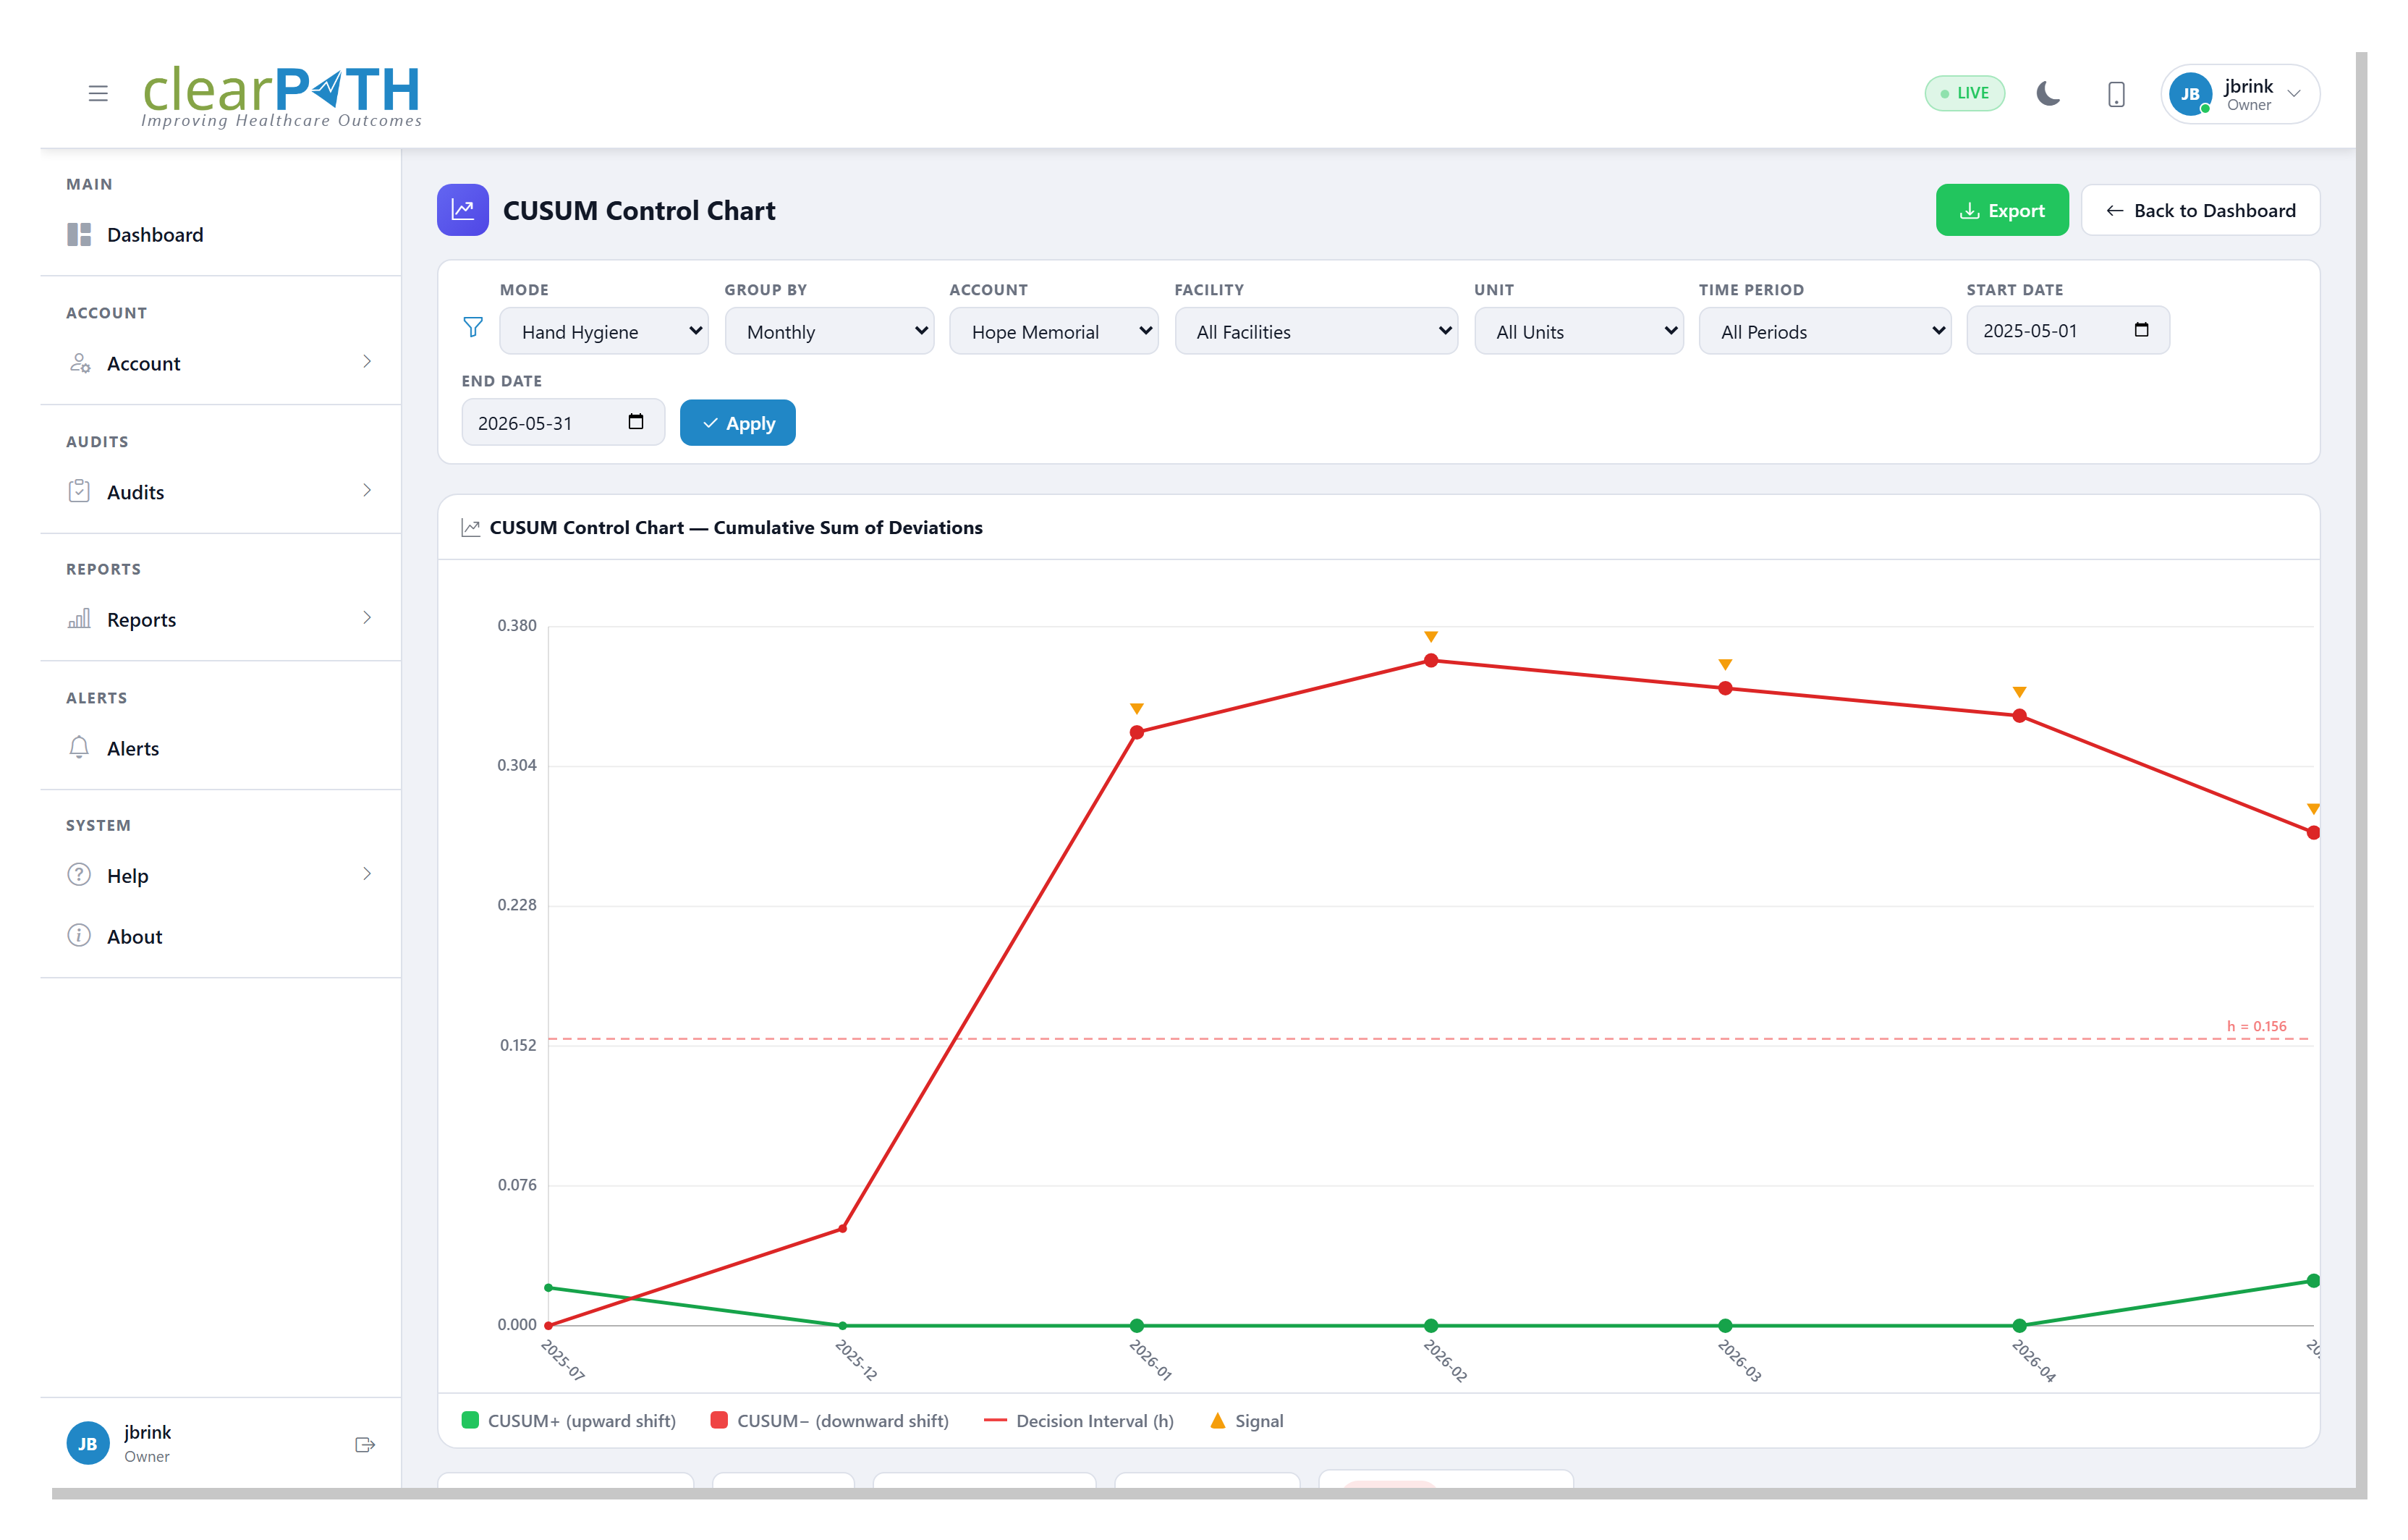Click the 2025-12 red CUSUM− data point
Image resolution: width=2408 pixels, height=1540 pixels.
pos(843,1228)
